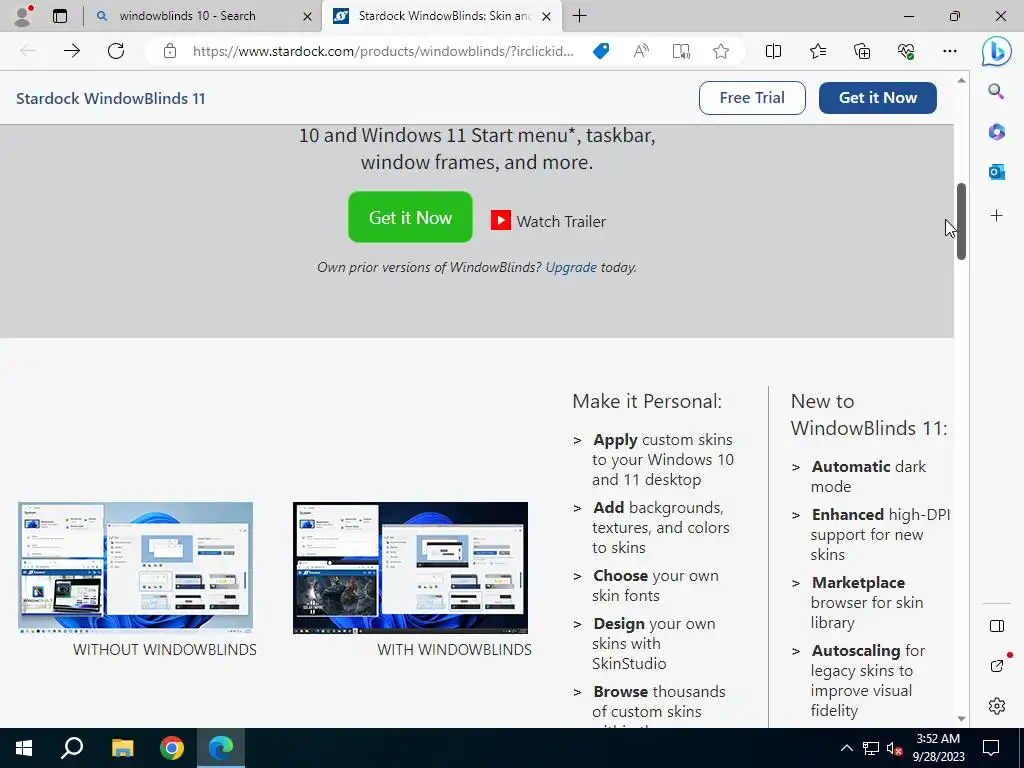
Task: Open Collections panel
Action: click(x=862, y=51)
